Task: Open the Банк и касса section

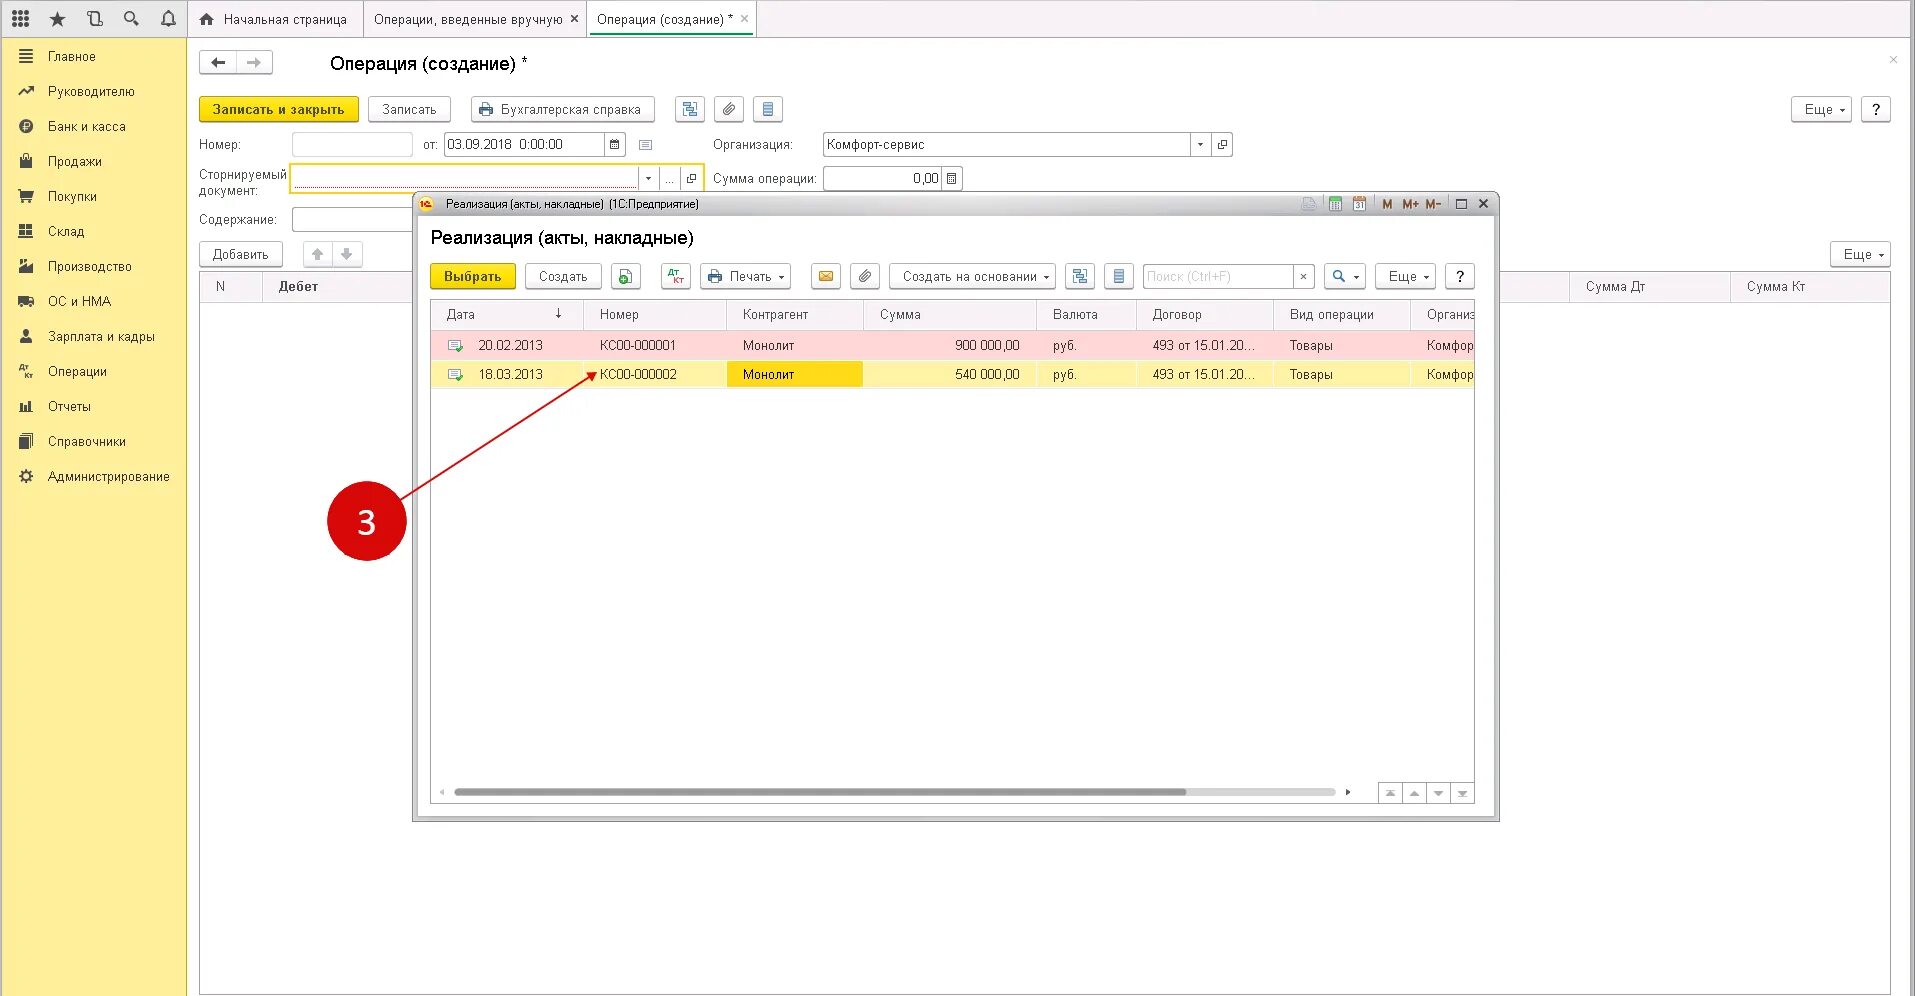Action: (87, 127)
